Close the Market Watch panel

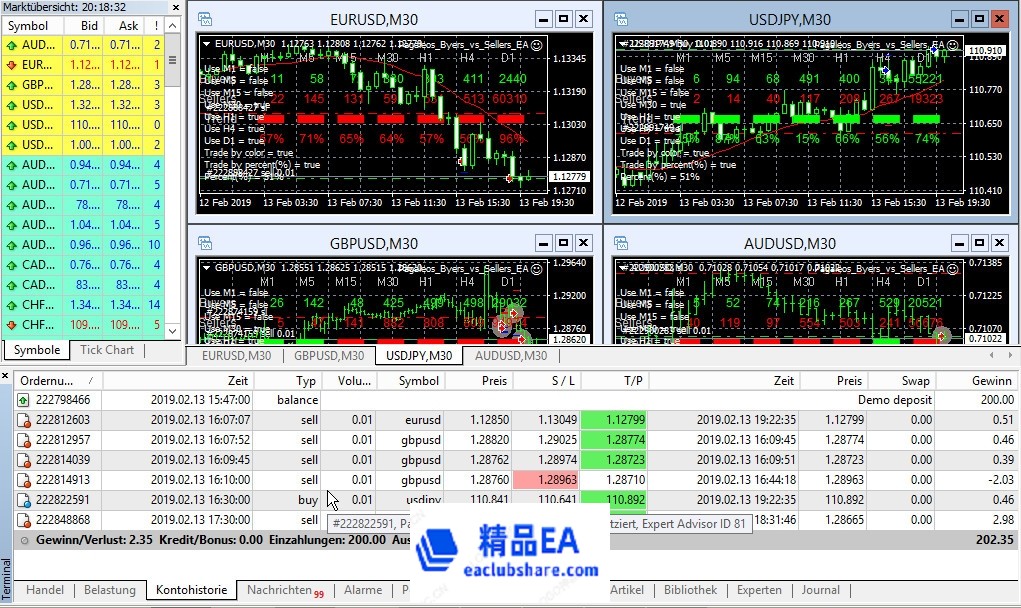point(176,7)
